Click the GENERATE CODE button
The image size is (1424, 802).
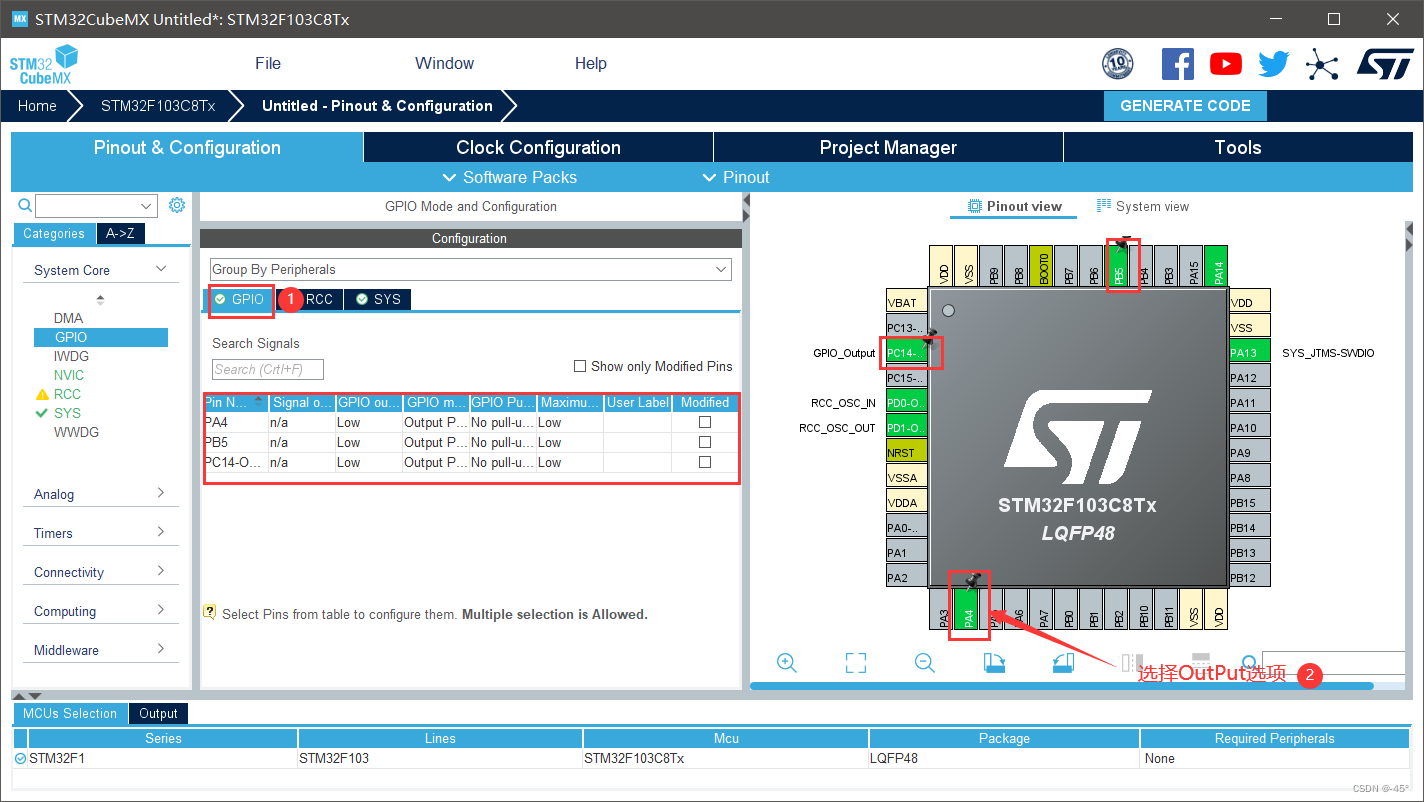pos(1185,106)
